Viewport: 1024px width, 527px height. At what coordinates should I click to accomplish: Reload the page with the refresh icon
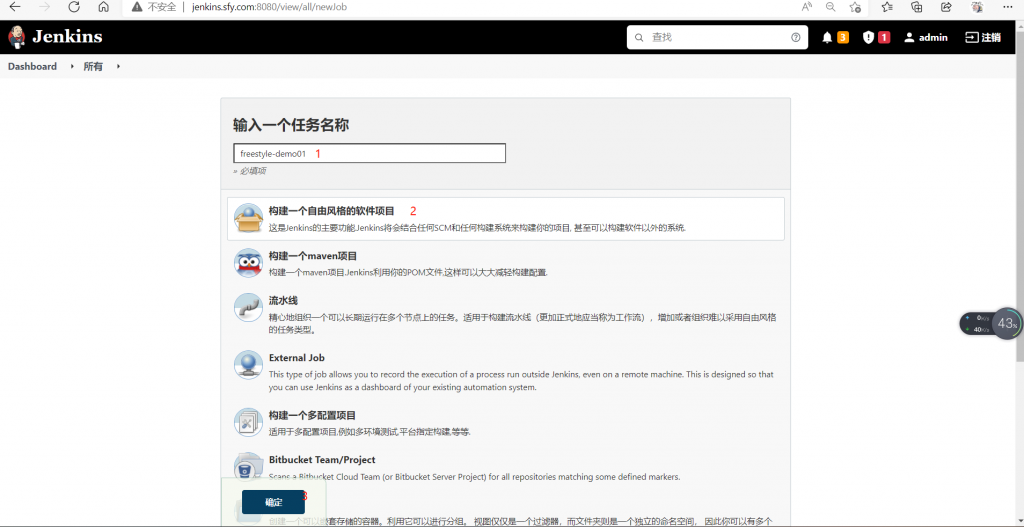tap(74, 7)
